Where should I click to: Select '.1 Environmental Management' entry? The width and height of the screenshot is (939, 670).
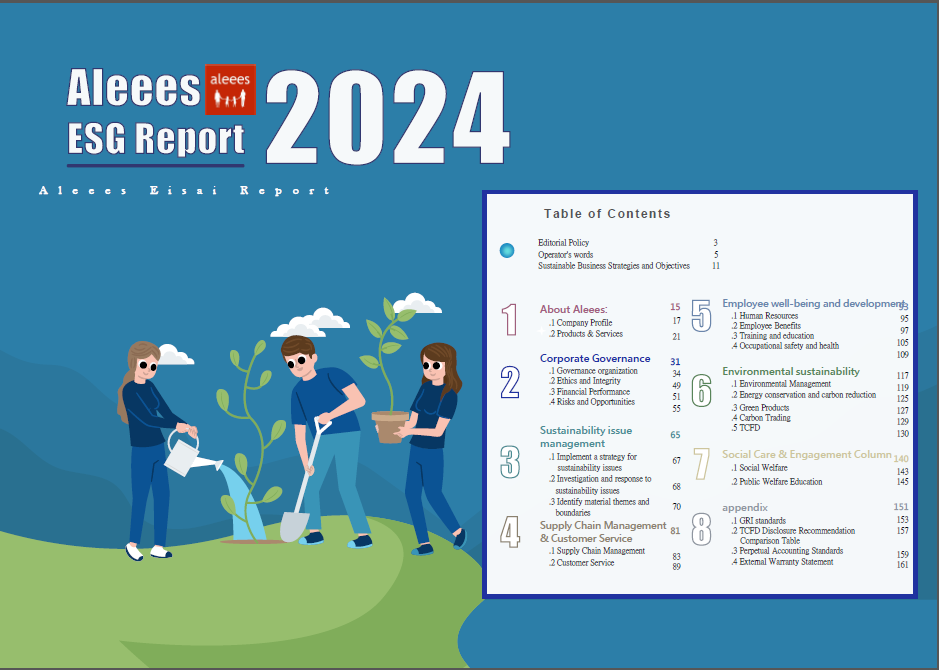pos(782,384)
